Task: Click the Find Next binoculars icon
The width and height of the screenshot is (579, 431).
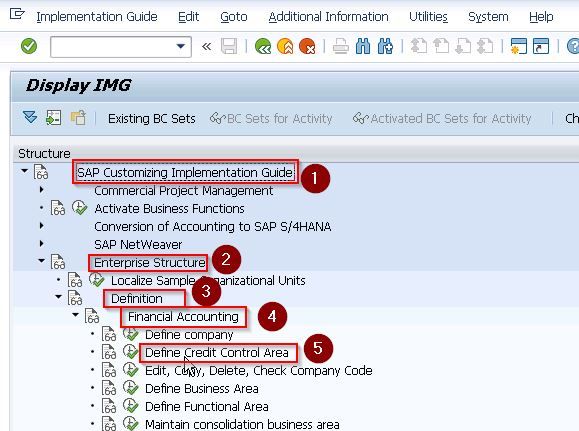Action: [385, 47]
